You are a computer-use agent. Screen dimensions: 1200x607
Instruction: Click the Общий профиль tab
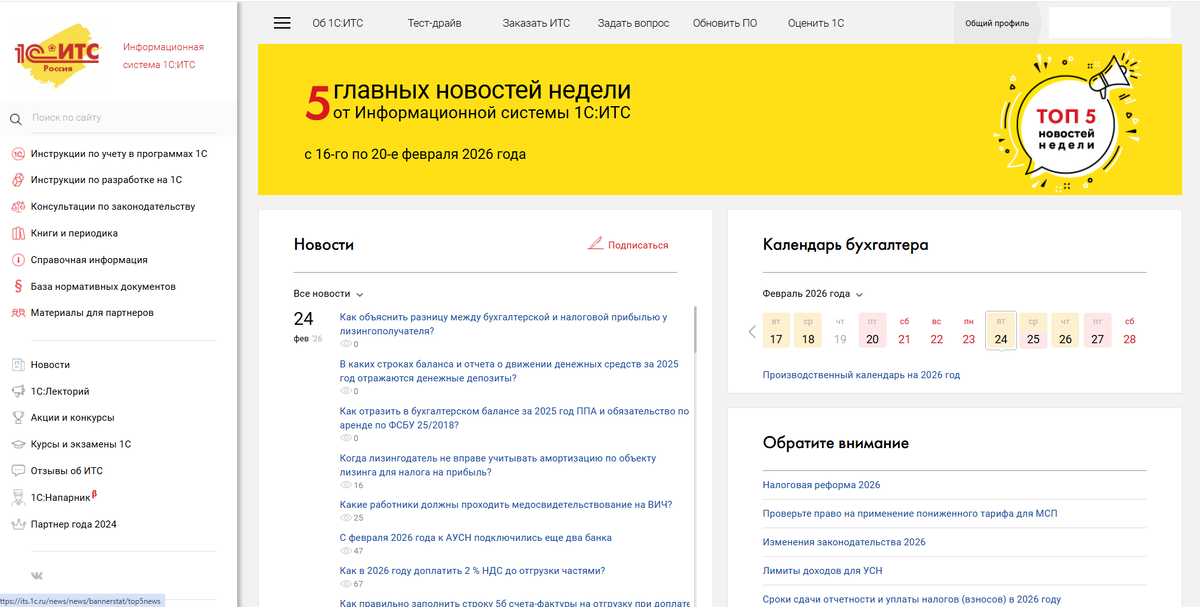(x=997, y=23)
